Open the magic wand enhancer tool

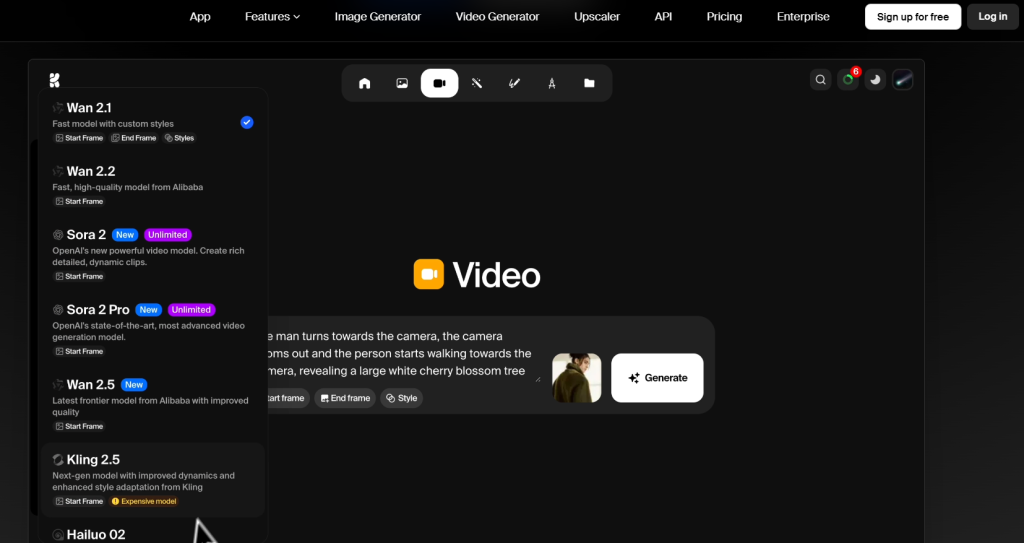477,83
